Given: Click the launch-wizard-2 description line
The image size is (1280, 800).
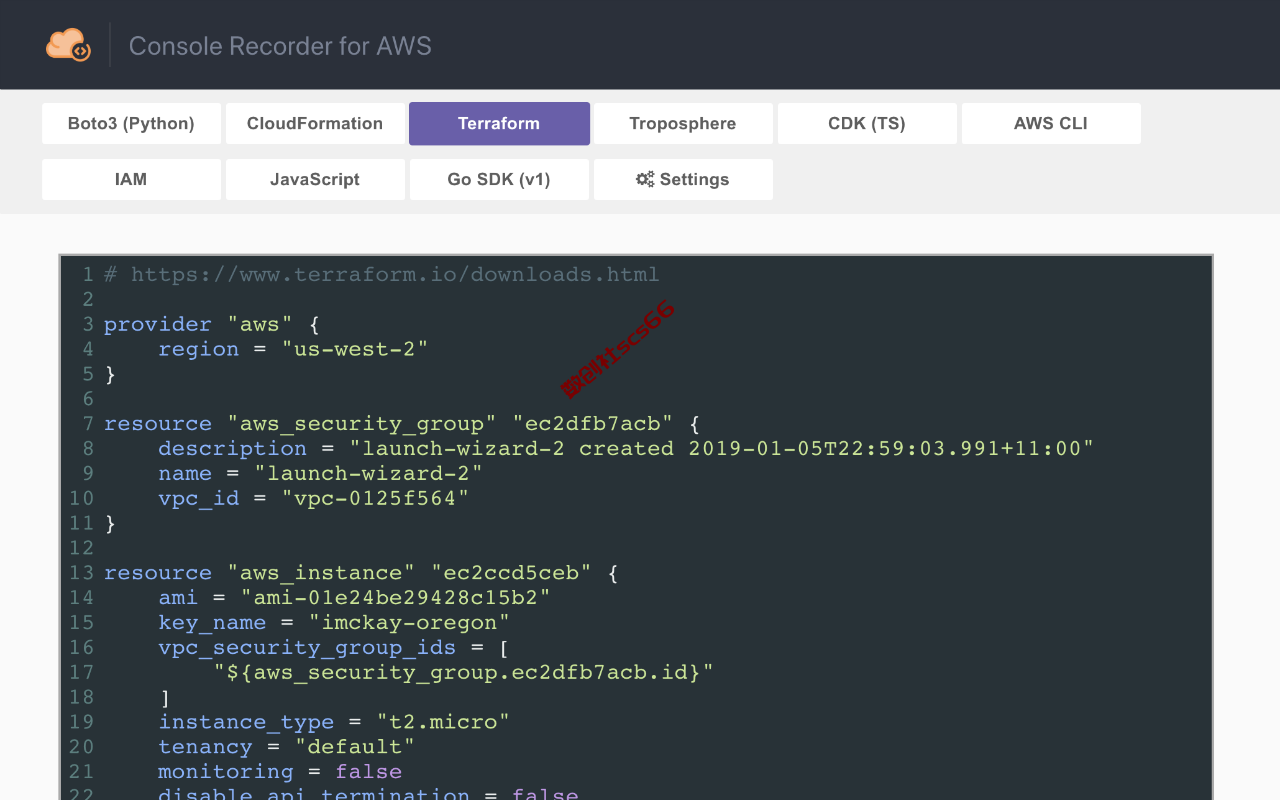Looking at the screenshot, I should [x=626, y=448].
